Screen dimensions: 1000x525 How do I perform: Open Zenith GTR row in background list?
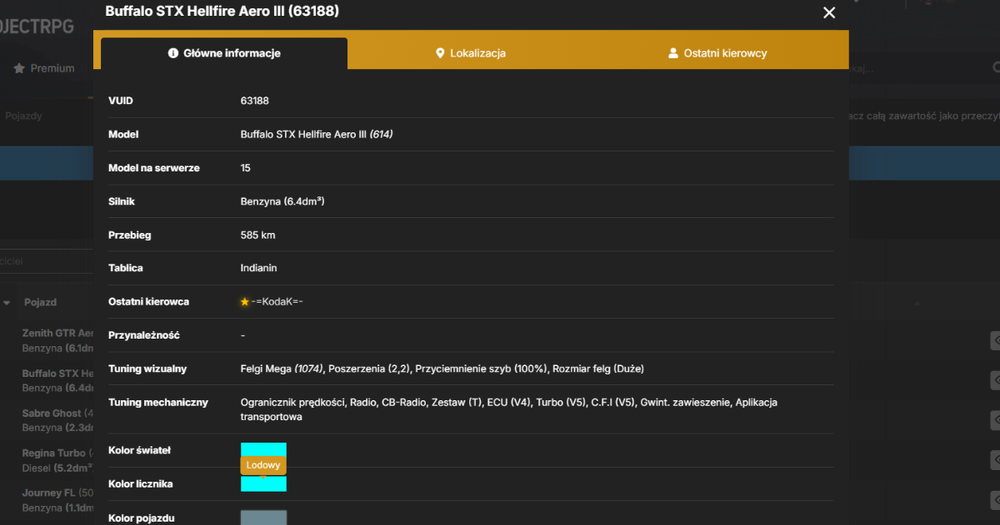[57, 341]
